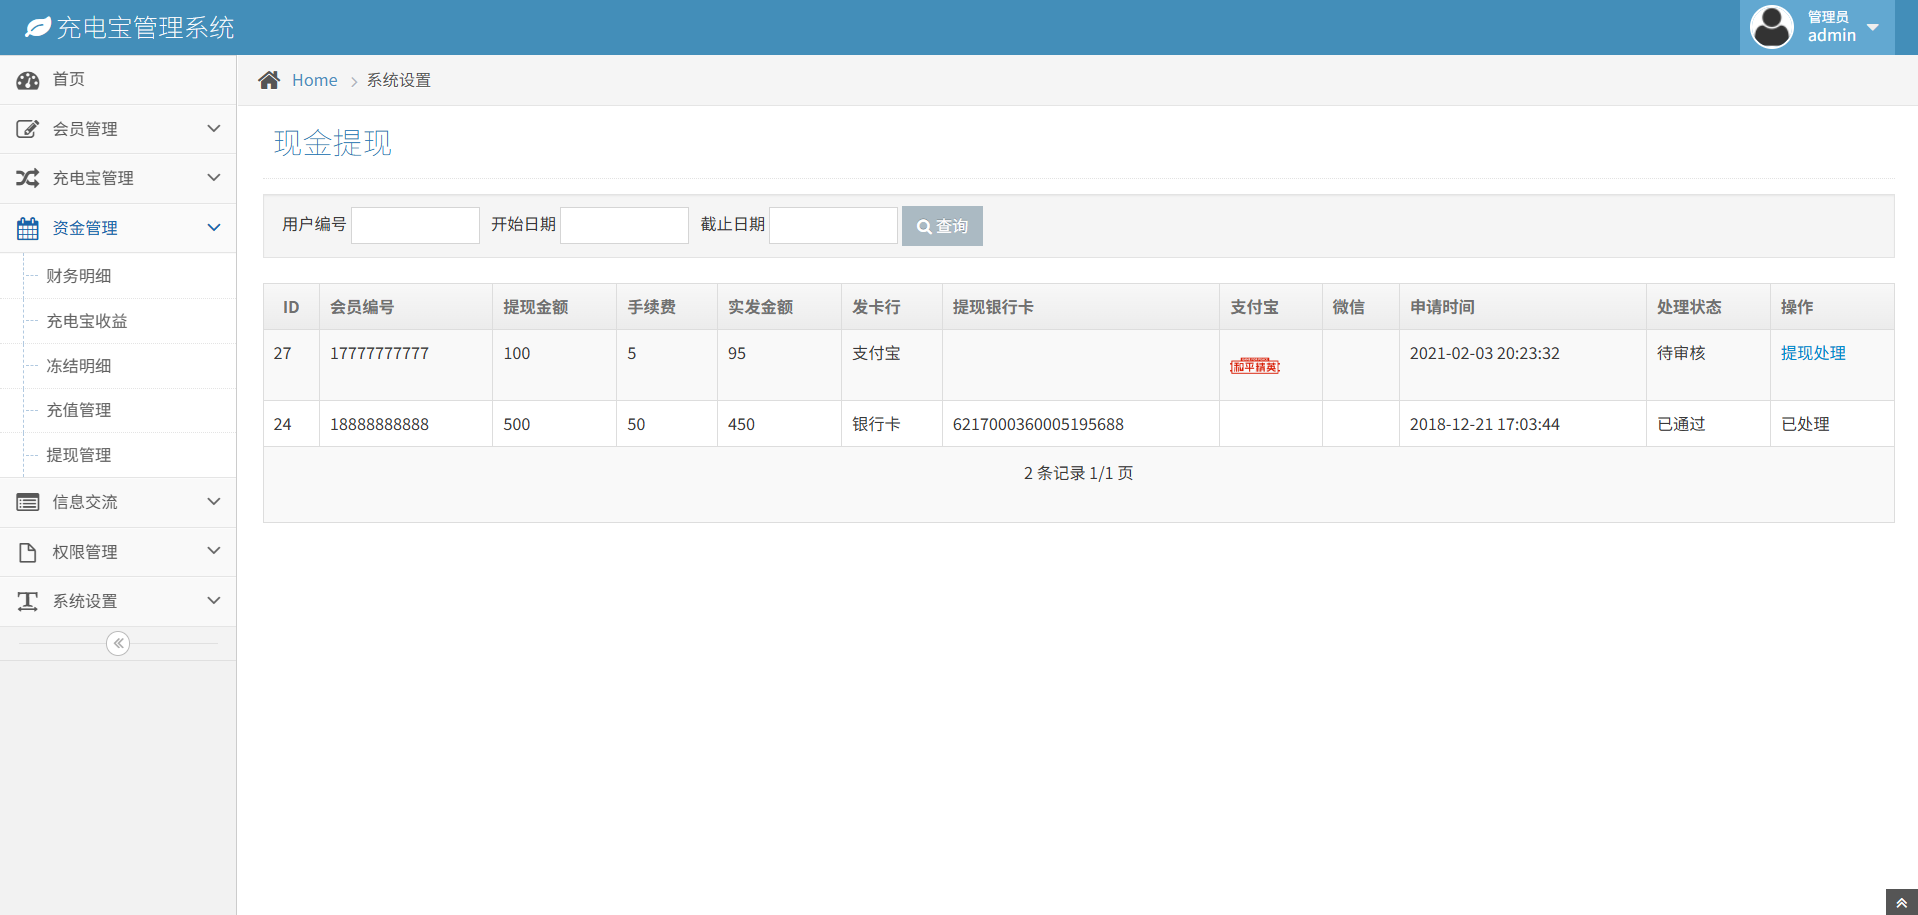Click the dashboard icon beside 首页

[28, 80]
